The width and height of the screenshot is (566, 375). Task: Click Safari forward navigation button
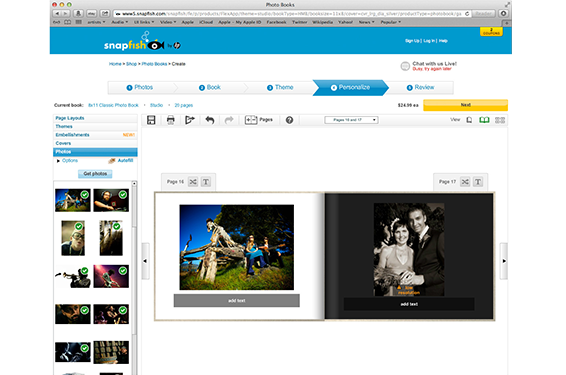click(x=65, y=13)
